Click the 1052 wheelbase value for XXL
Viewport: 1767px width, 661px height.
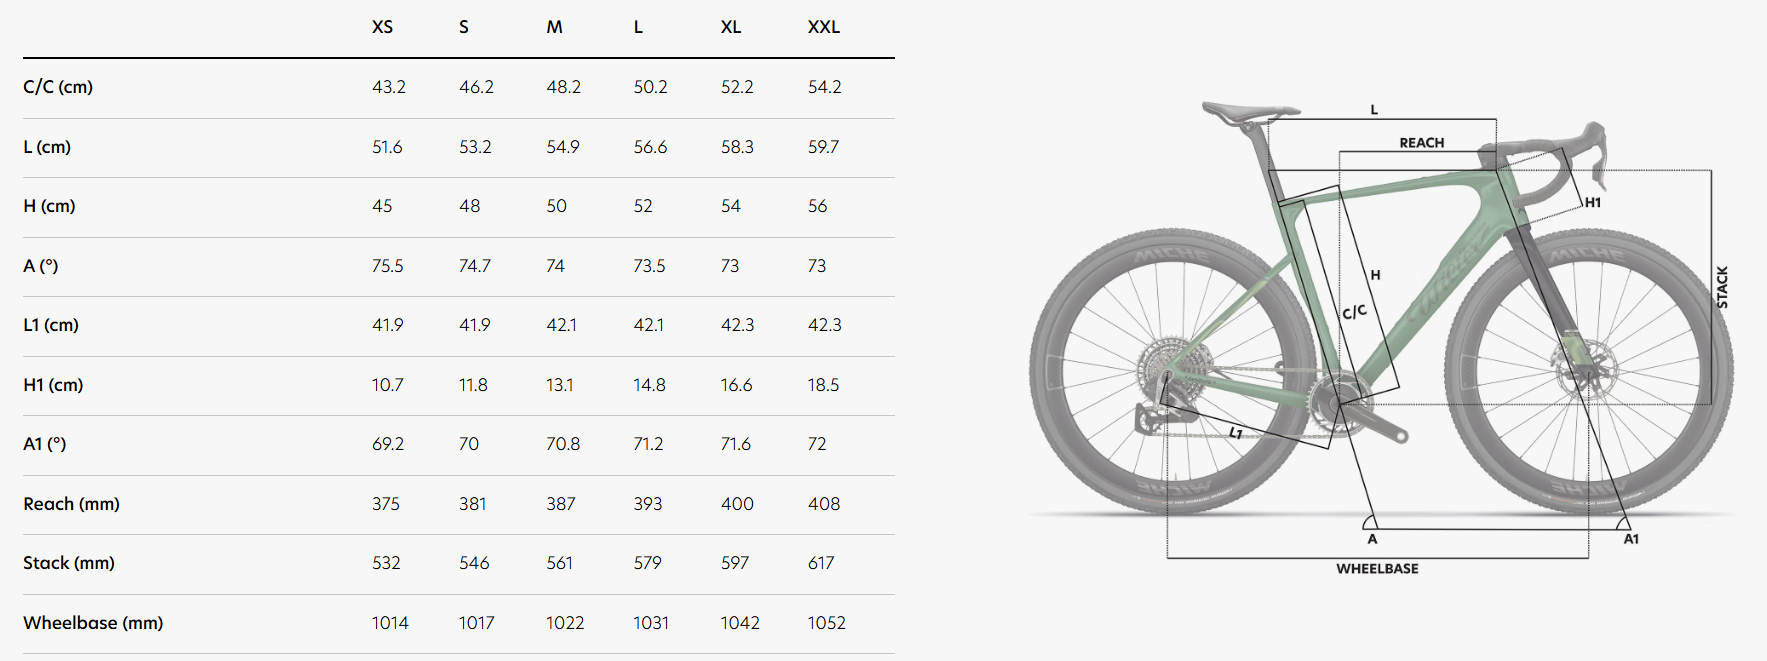click(x=826, y=623)
